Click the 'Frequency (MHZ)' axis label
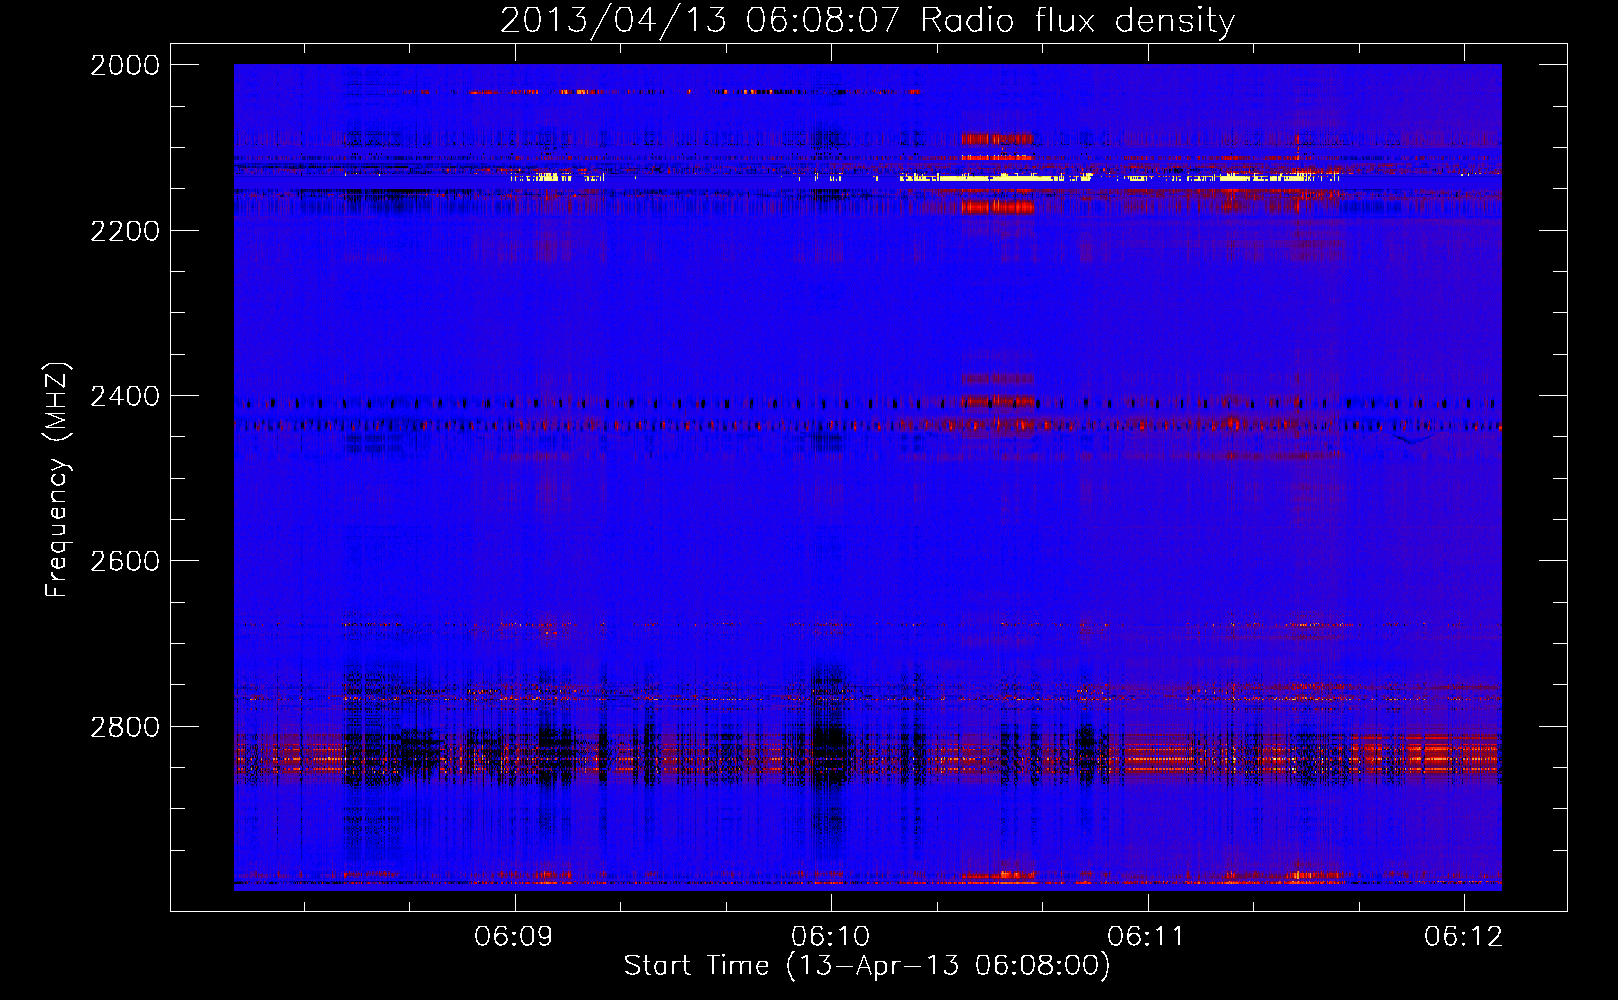 [x=57, y=480]
